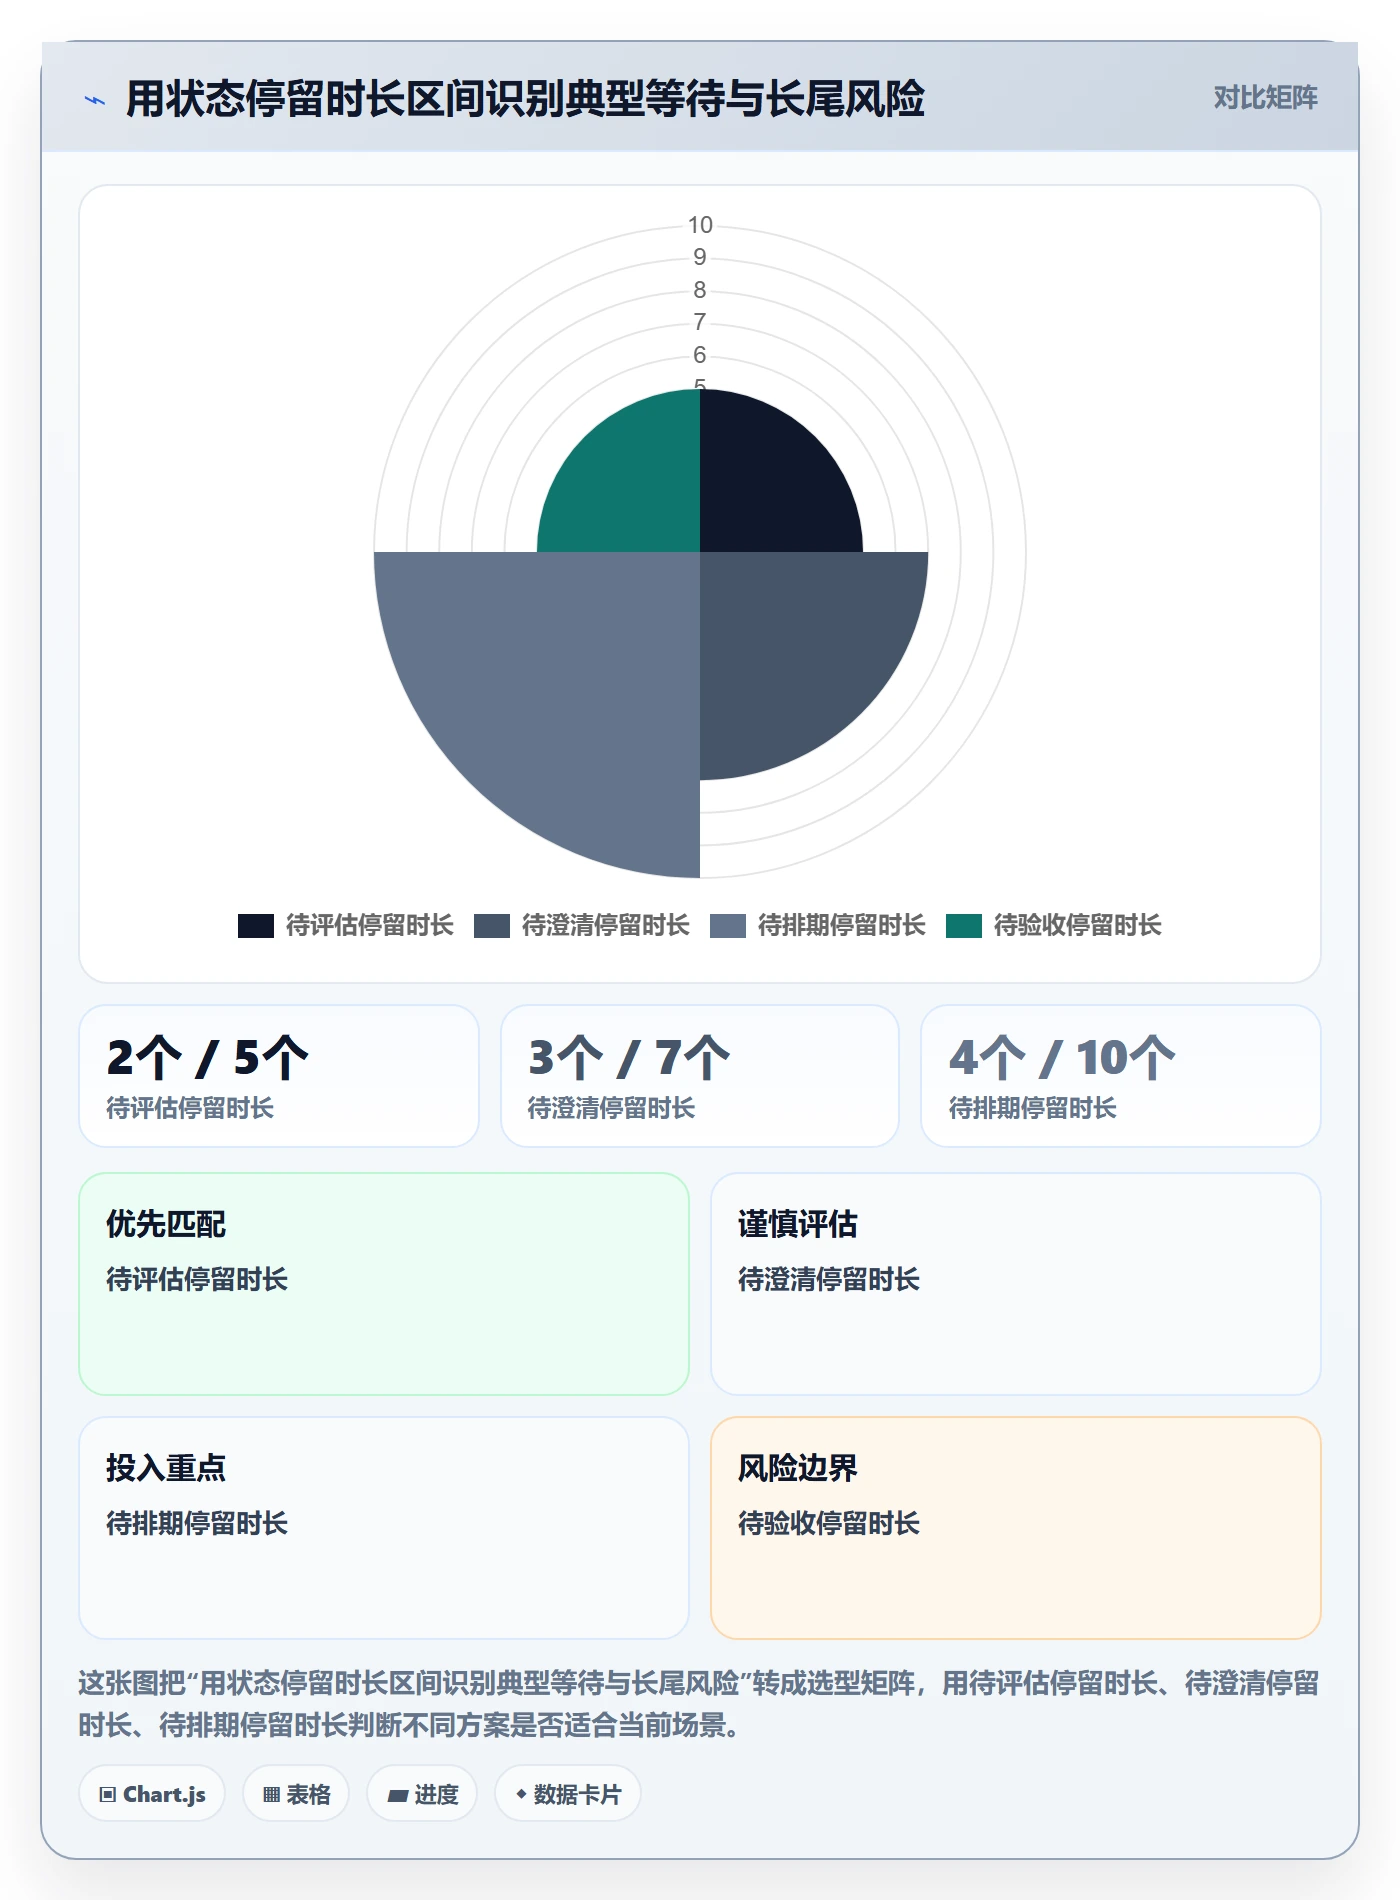Click the 数据卡片 tag chip
1400x1900 pixels.
tap(568, 1794)
